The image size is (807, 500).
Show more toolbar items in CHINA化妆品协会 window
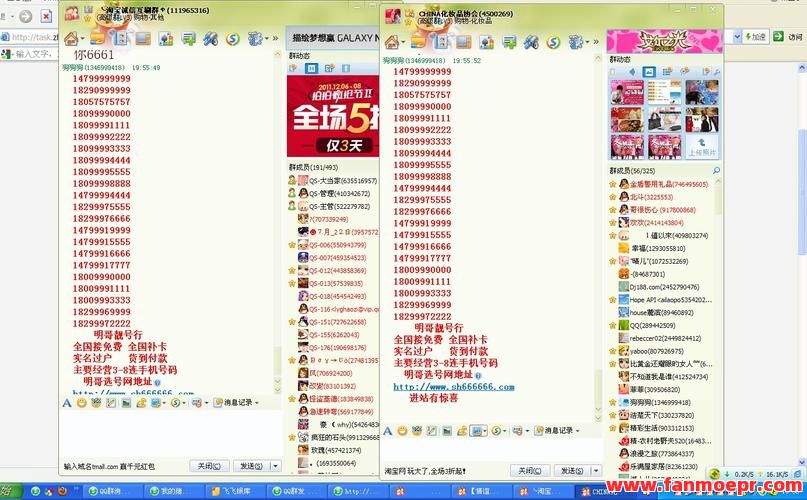tap(596, 42)
